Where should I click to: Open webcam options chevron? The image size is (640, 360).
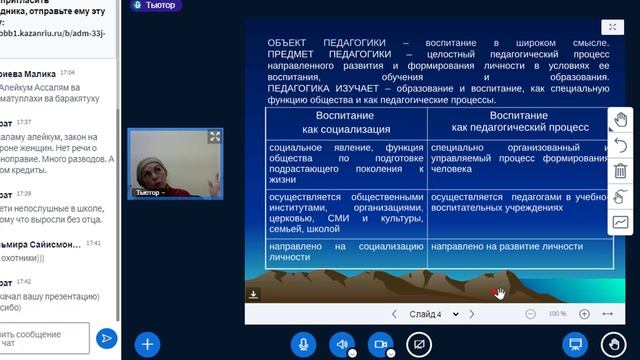coord(391,353)
